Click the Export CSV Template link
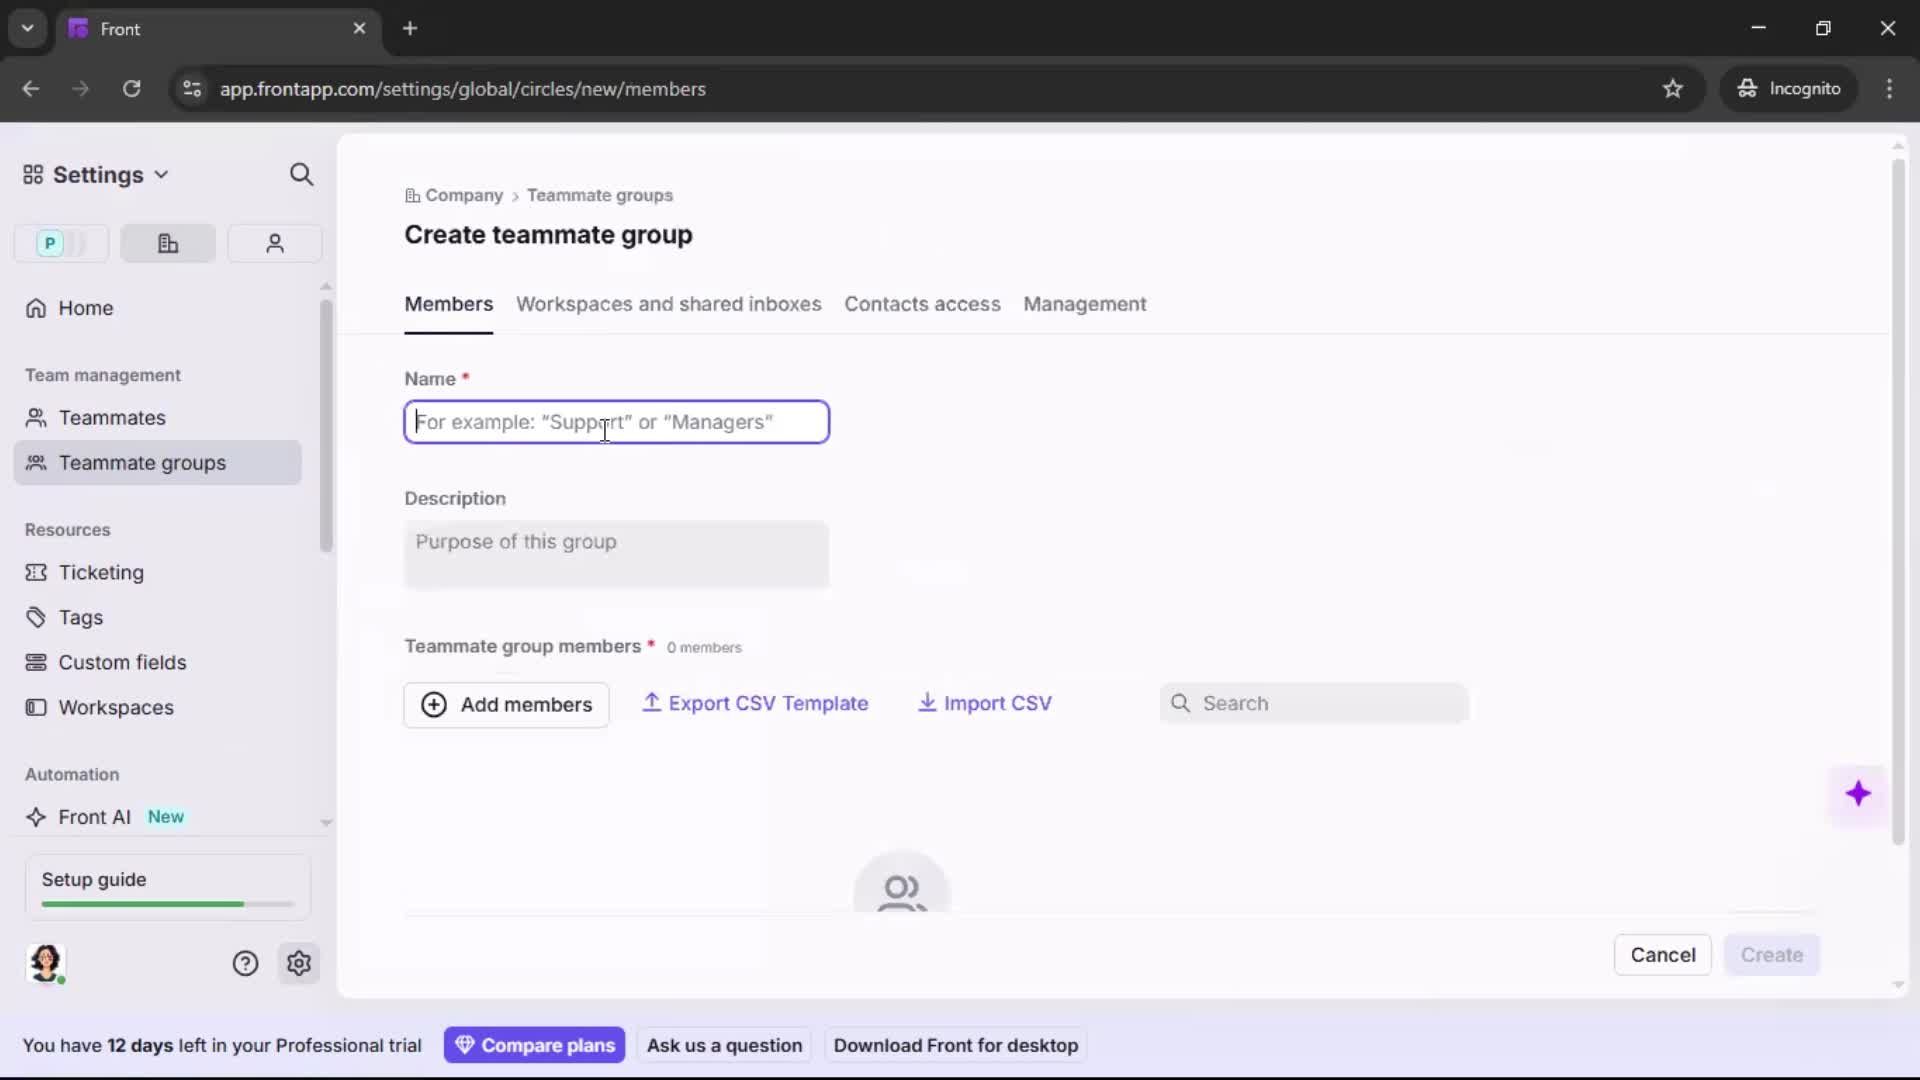 coord(757,704)
